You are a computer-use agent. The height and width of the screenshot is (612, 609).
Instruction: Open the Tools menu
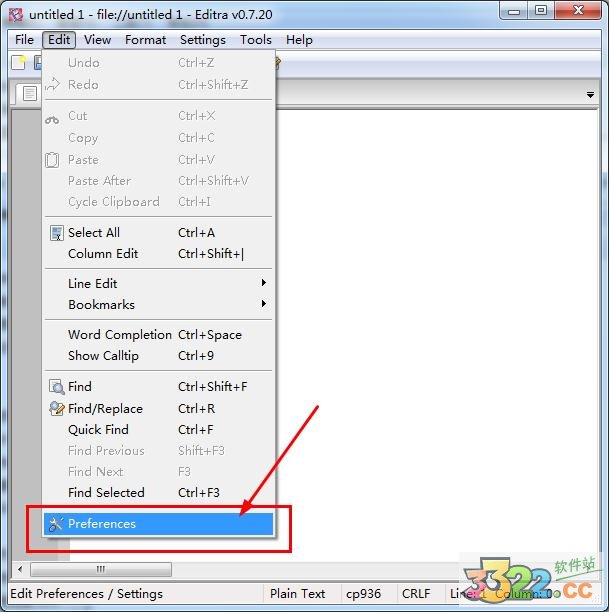pyautogui.click(x=256, y=40)
